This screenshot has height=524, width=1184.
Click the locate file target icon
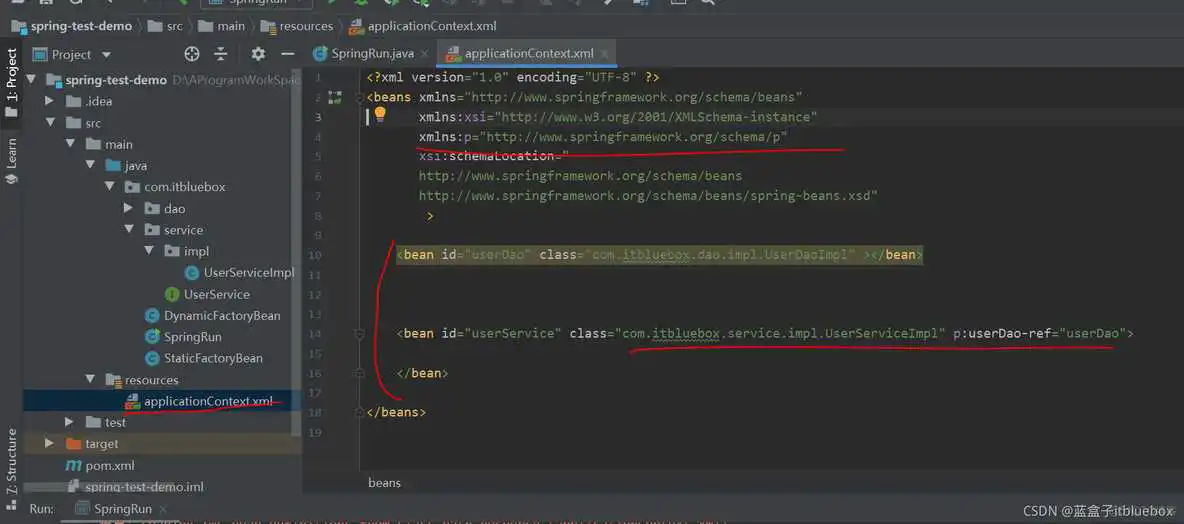point(192,54)
